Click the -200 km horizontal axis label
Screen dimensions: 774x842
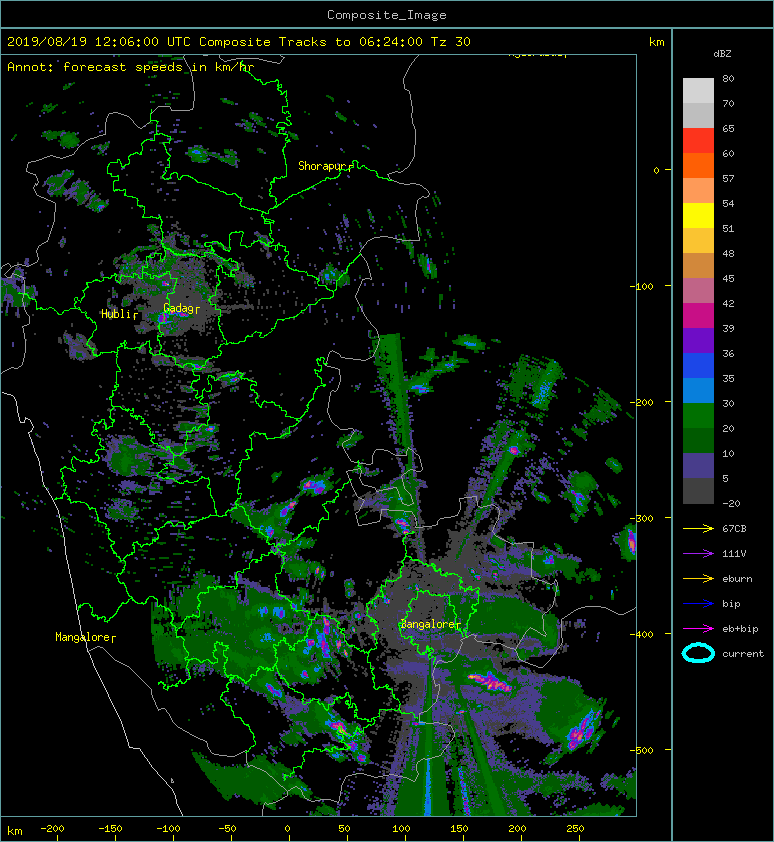click(52, 829)
